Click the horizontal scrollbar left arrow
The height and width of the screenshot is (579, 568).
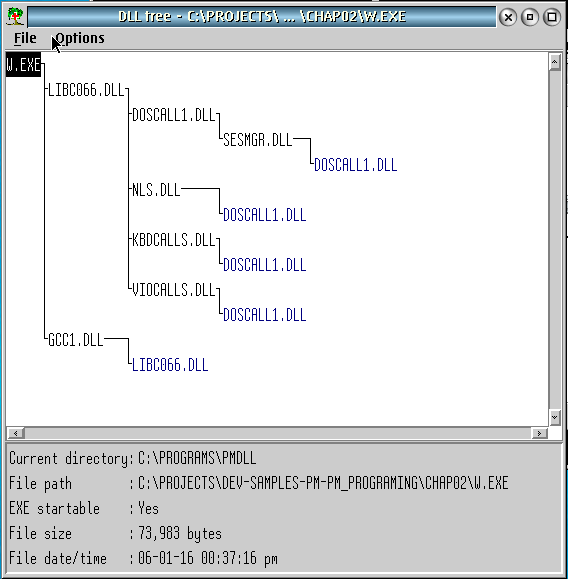(16, 433)
